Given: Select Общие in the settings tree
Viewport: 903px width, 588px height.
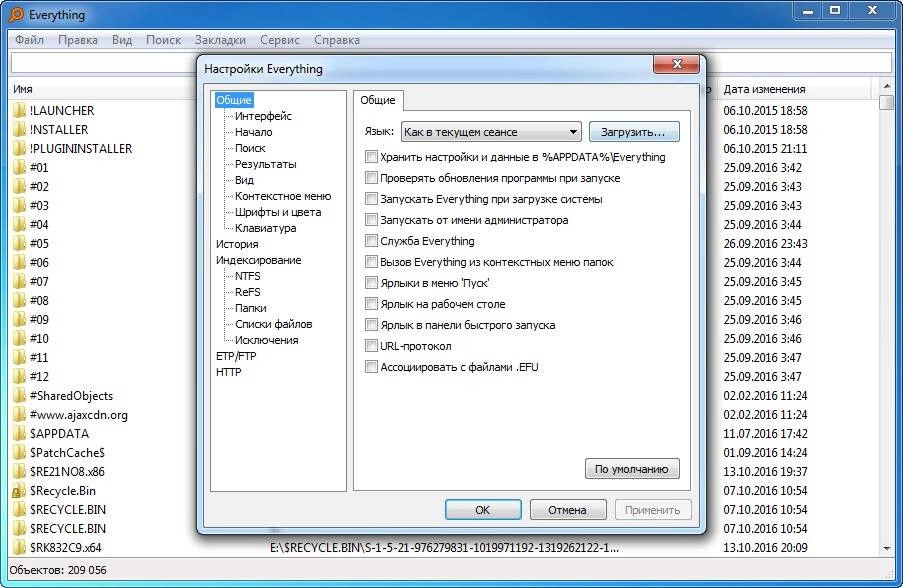Looking at the screenshot, I should [234, 100].
